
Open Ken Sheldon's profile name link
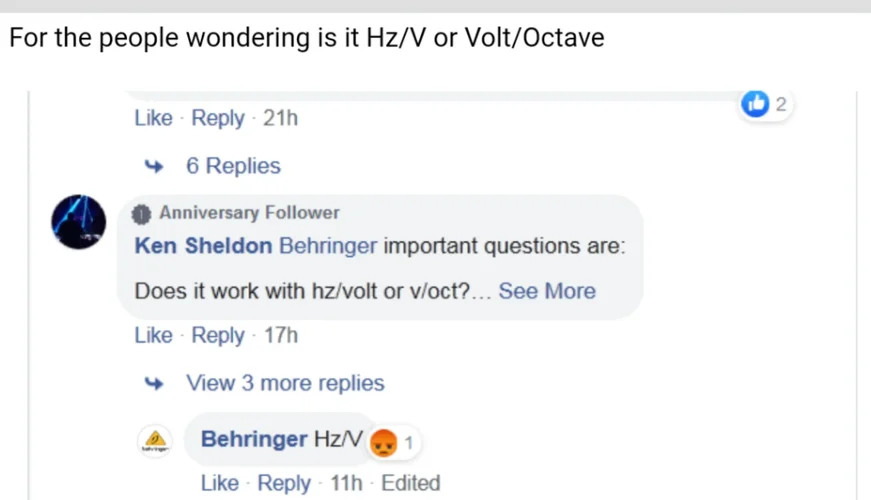pyautogui.click(x=203, y=246)
